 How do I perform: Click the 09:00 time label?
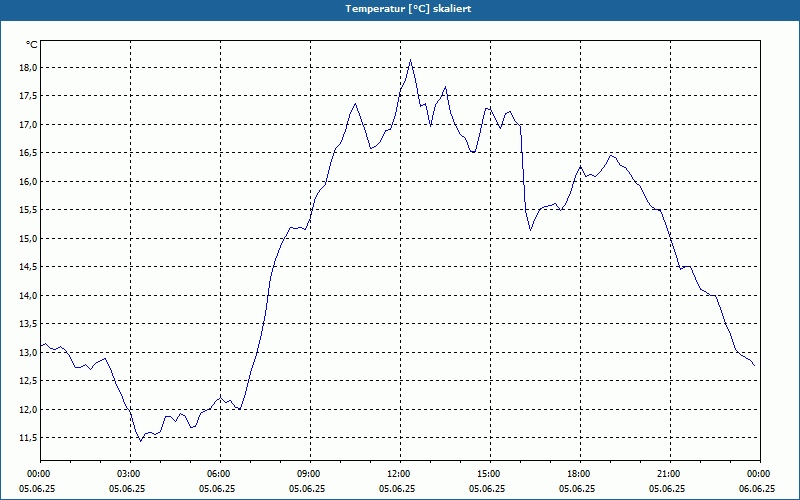pos(310,474)
